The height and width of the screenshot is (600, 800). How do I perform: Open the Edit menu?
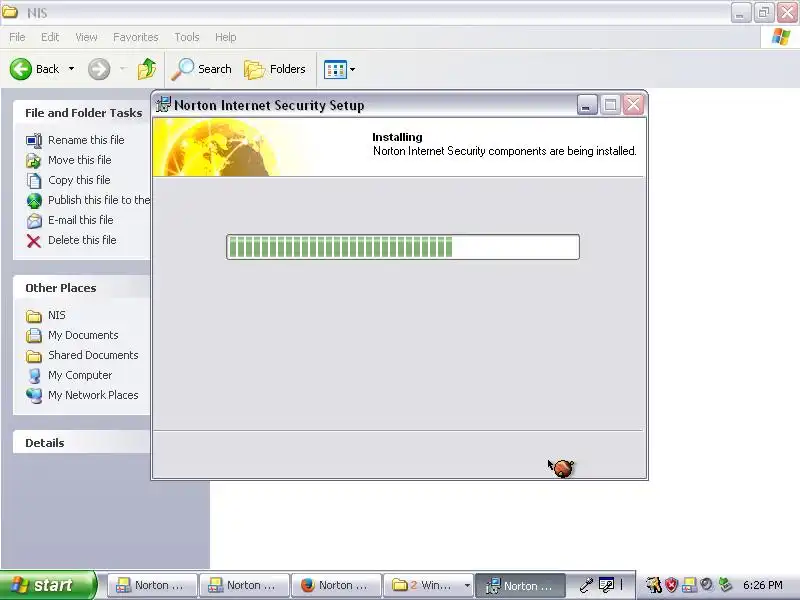[50, 37]
